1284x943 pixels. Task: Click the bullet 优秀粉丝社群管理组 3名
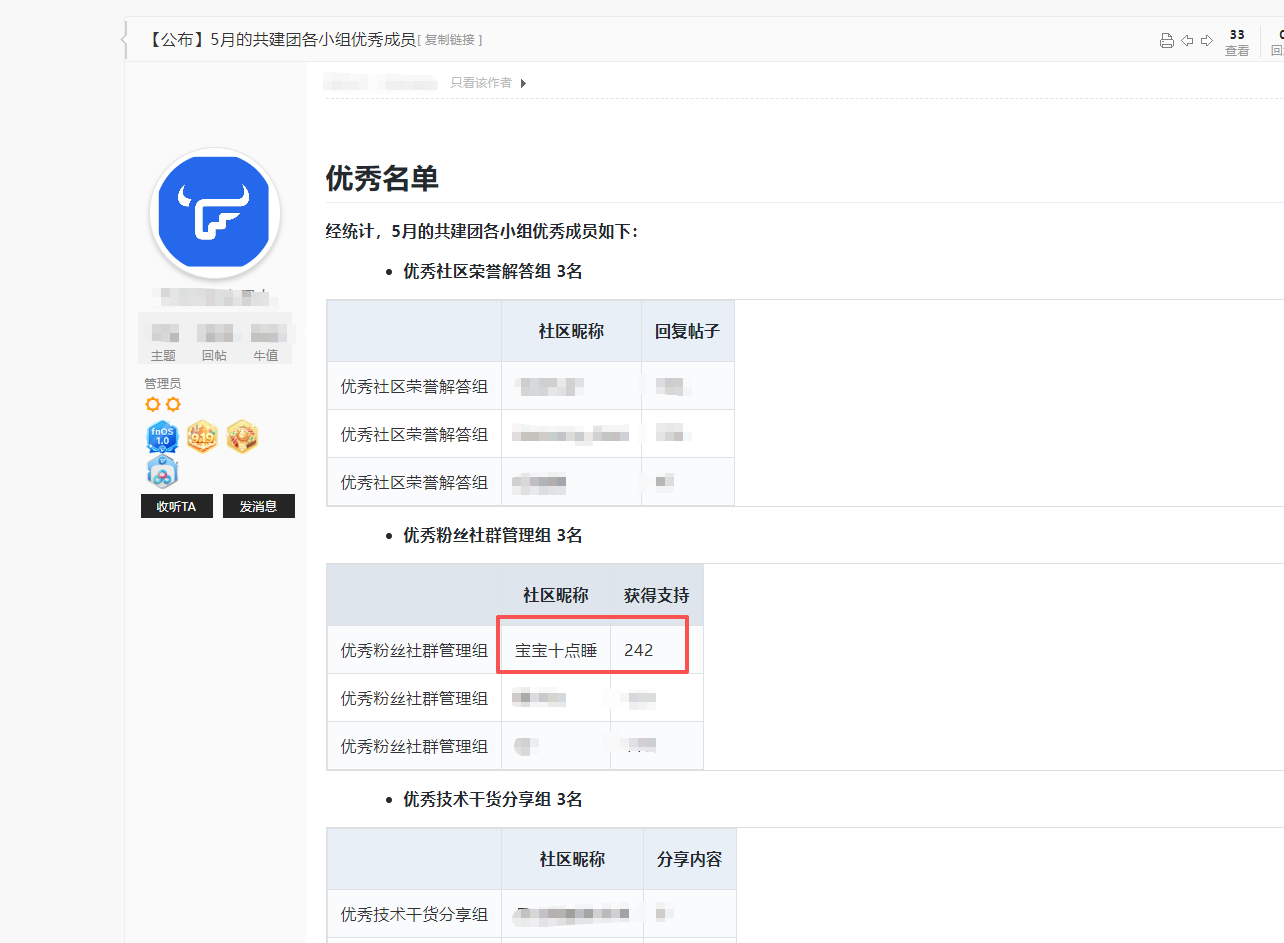tap(493, 535)
